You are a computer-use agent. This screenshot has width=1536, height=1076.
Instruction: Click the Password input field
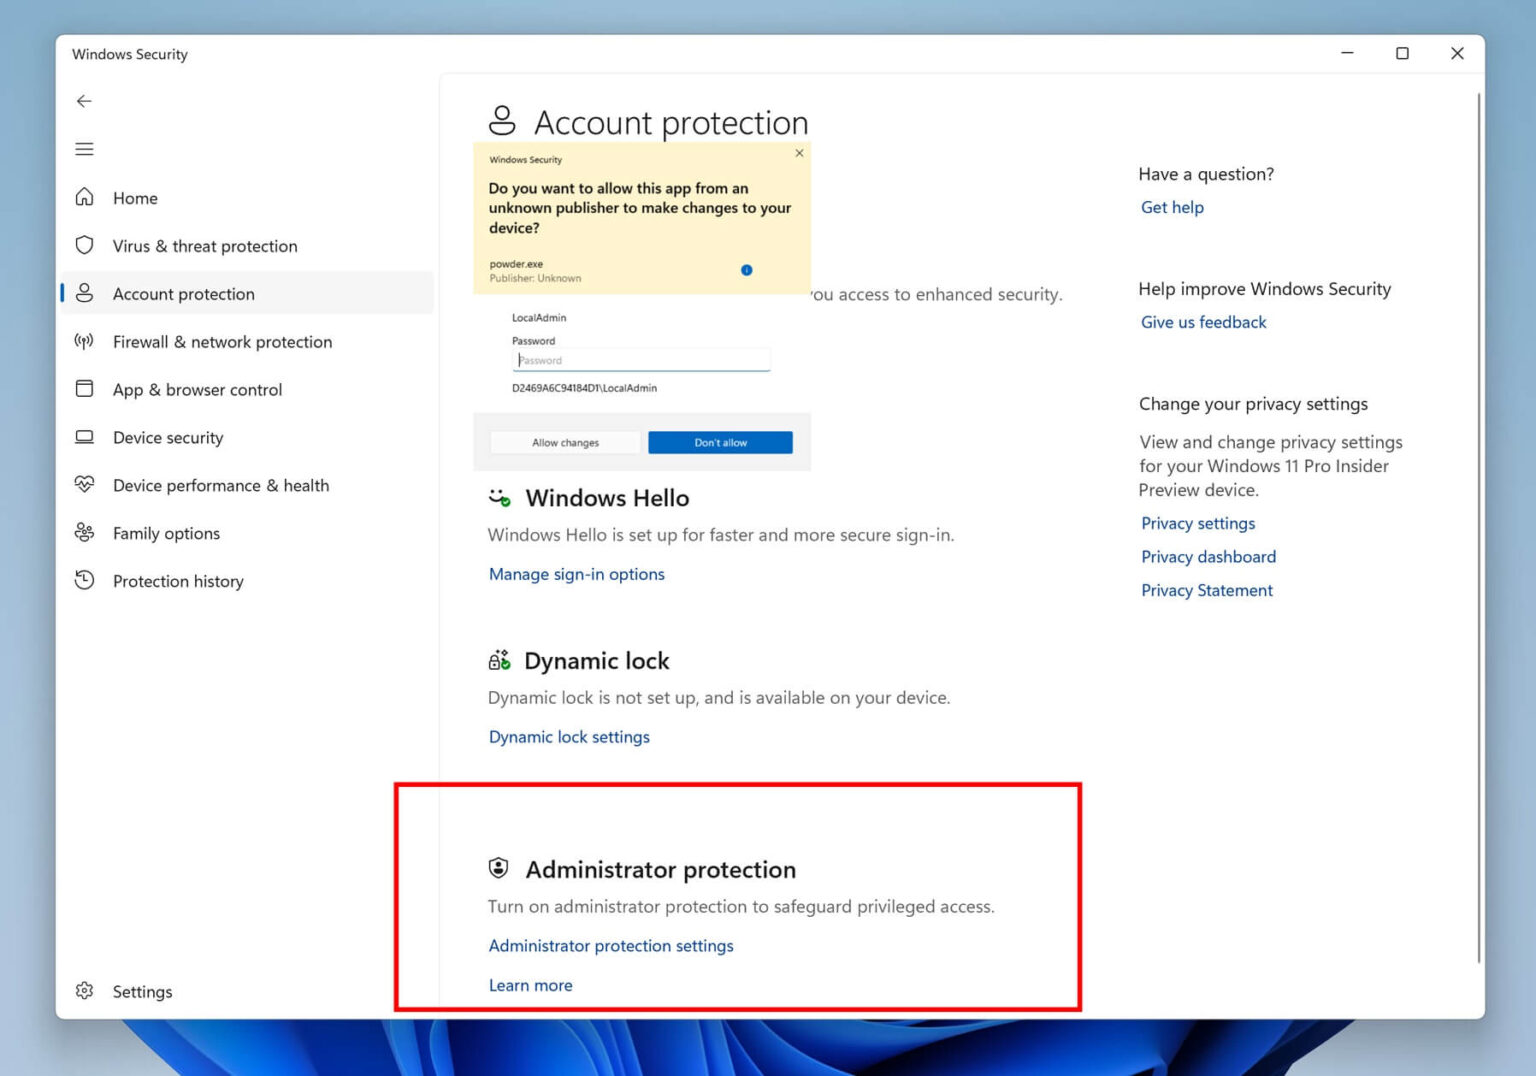[x=641, y=359]
